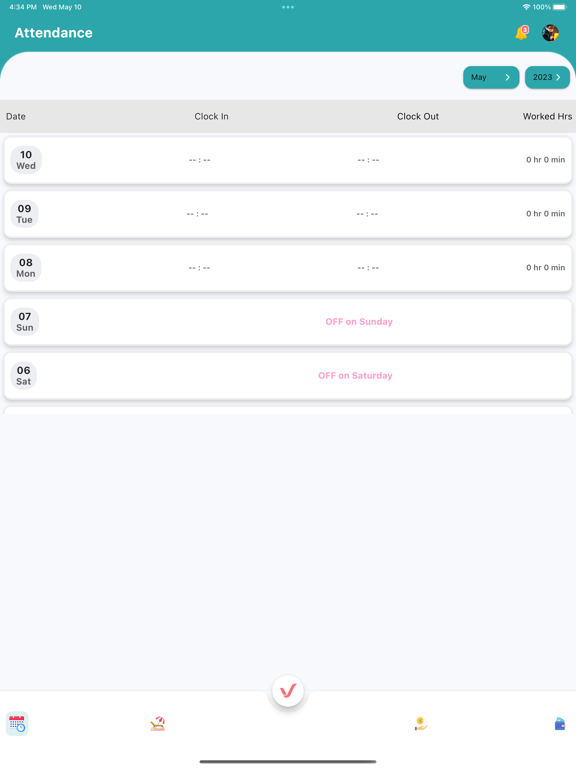Tap the red checkmark clock-in button

point(288,691)
